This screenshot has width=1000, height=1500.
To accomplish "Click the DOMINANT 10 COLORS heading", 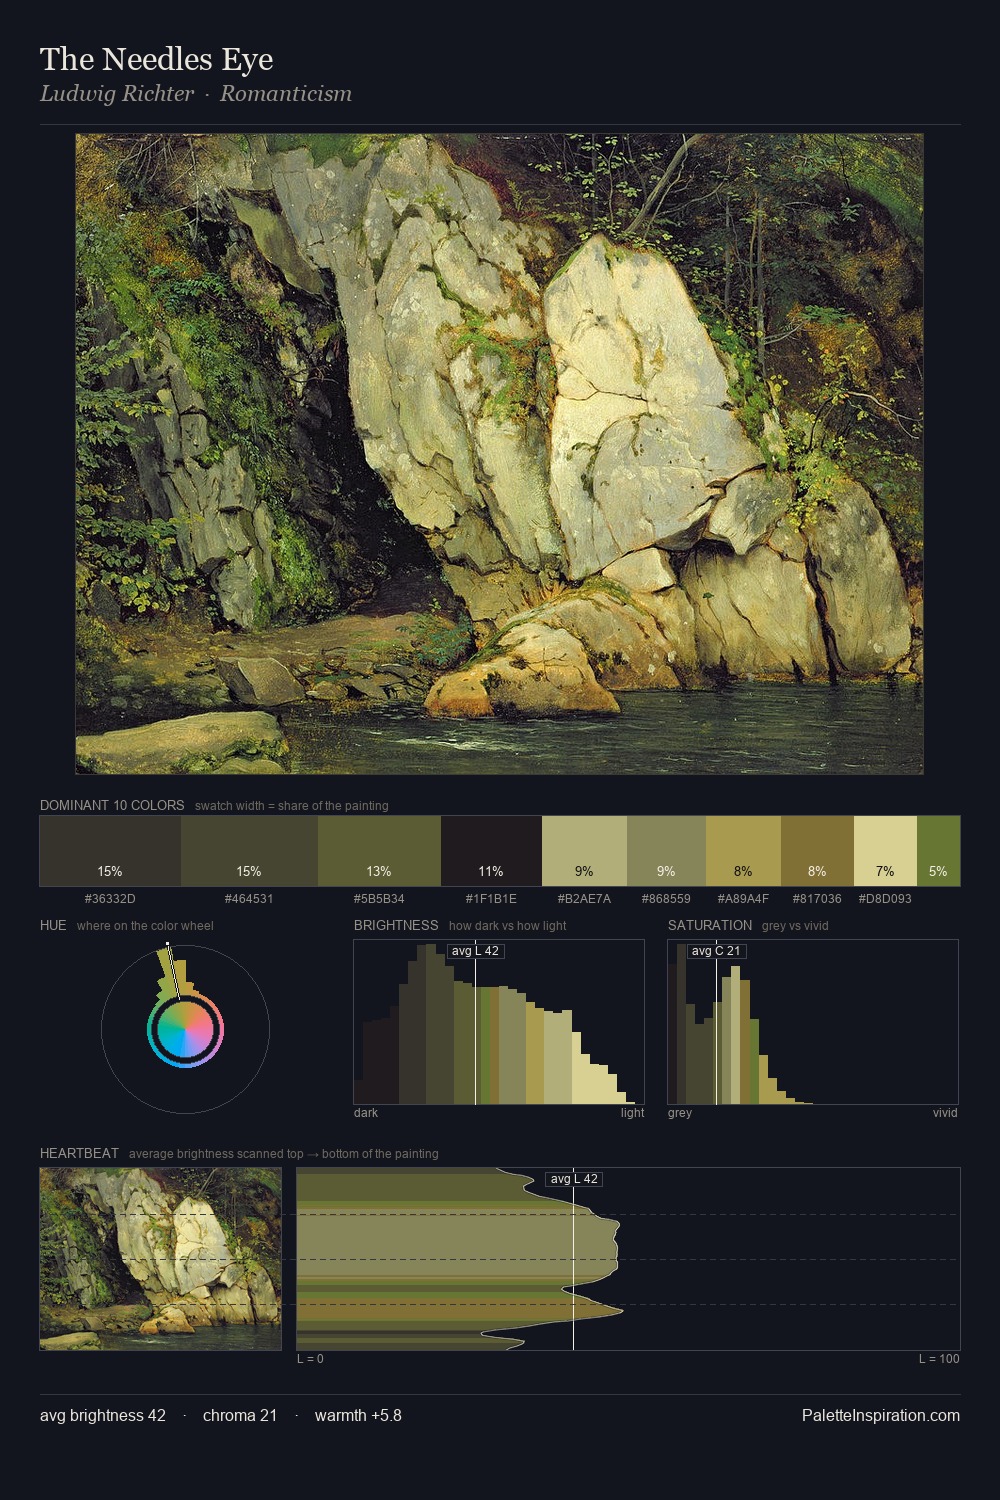I will pos(112,805).
